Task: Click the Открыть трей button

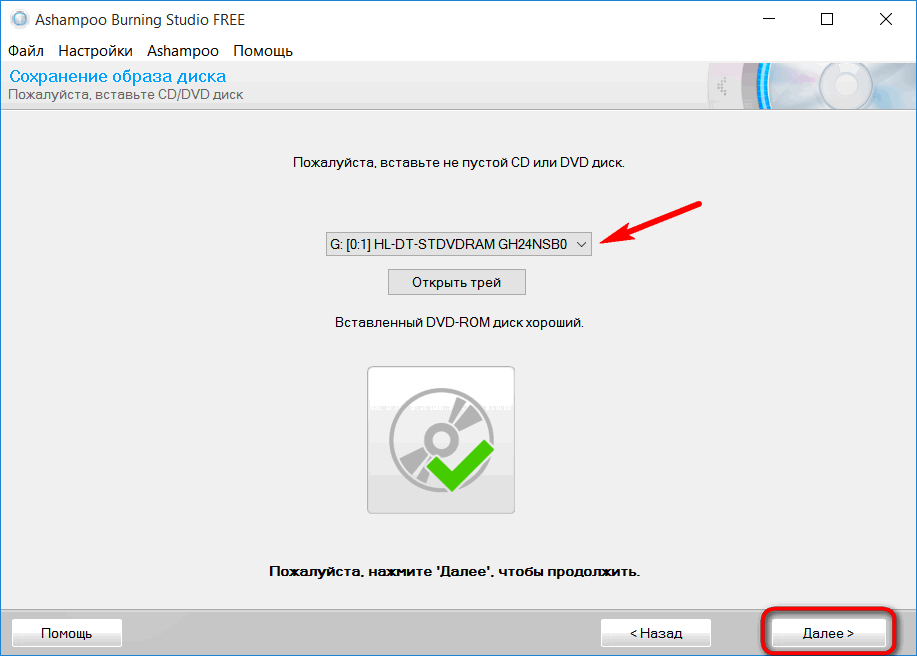Action: point(457,282)
